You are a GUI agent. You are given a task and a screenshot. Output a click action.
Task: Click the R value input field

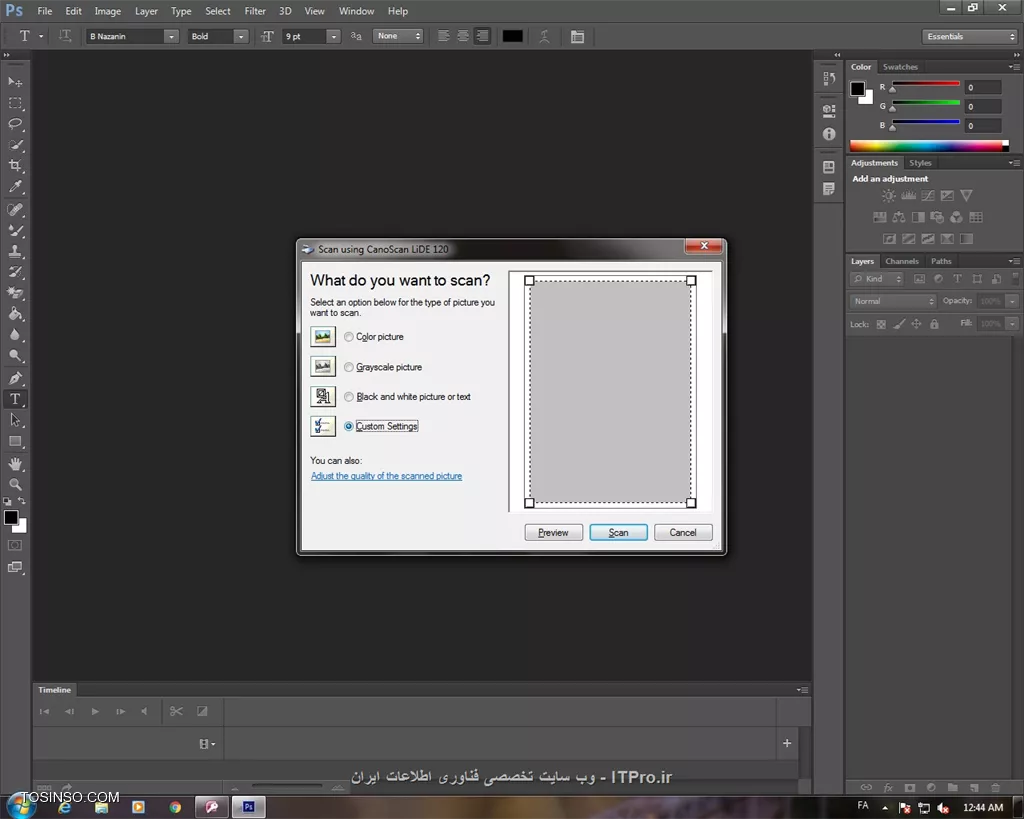983,88
